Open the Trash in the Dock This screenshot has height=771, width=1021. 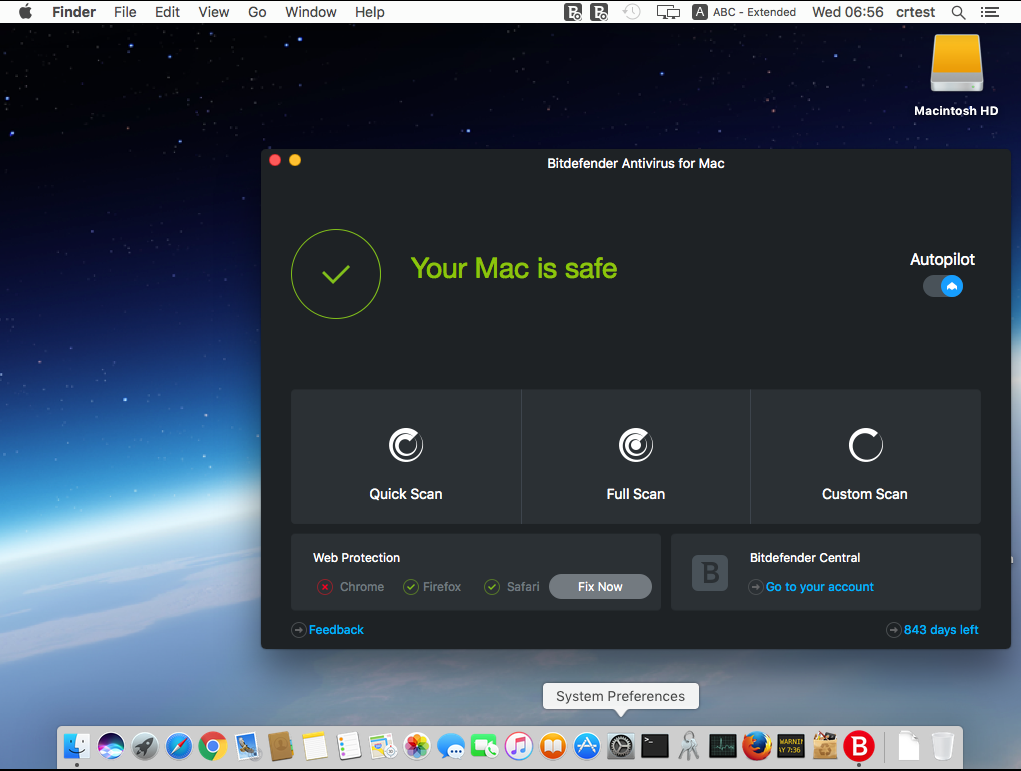click(942, 746)
